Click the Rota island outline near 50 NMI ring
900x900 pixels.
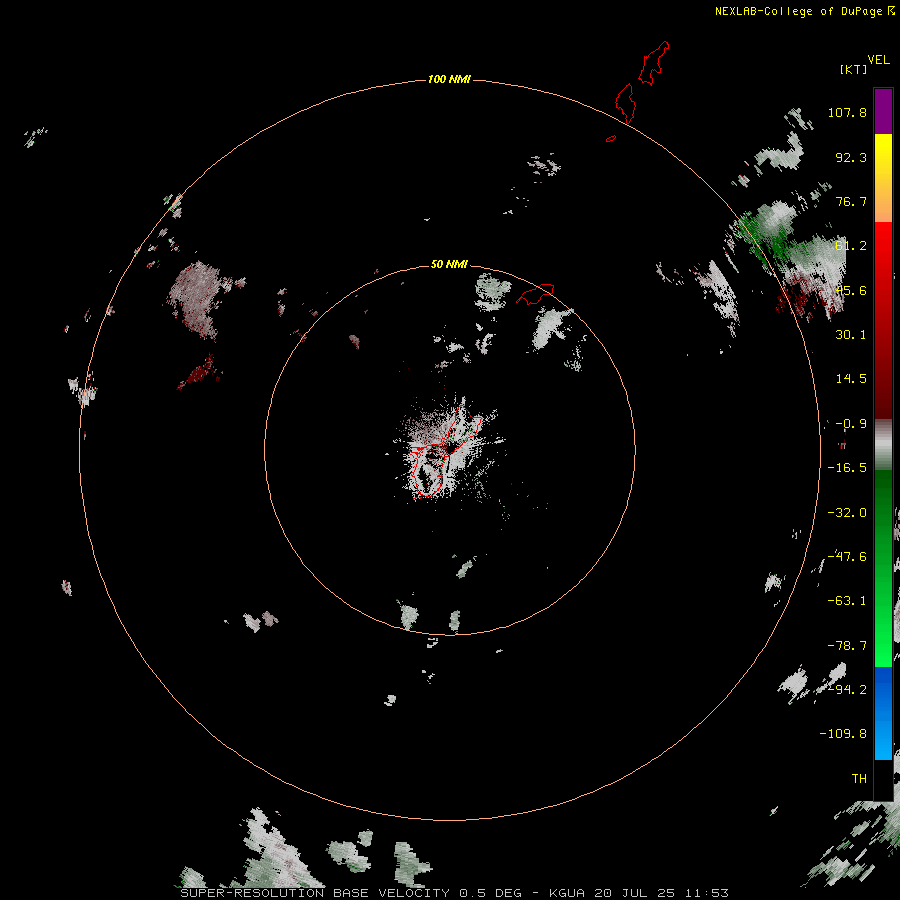click(x=535, y=294)
